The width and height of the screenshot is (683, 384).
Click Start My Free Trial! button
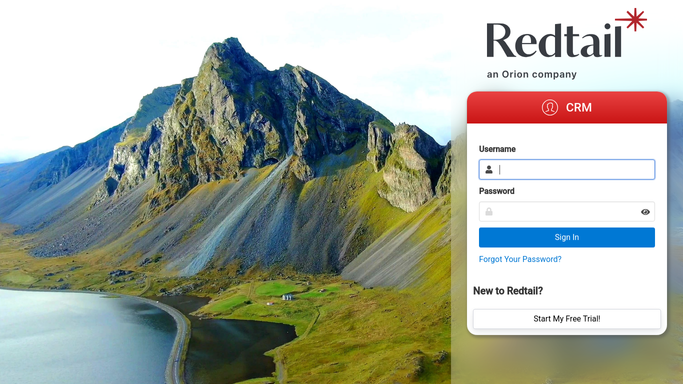point(567,319)
